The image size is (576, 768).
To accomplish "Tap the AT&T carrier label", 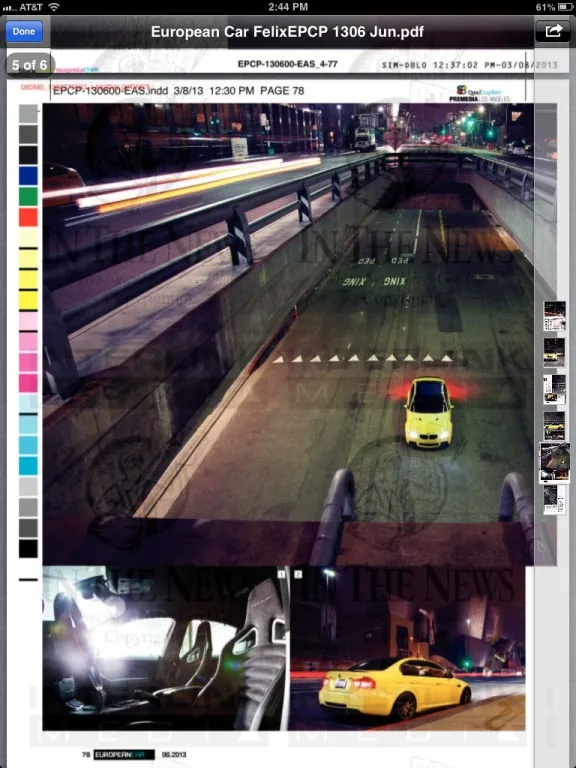I will pos(30,7).
